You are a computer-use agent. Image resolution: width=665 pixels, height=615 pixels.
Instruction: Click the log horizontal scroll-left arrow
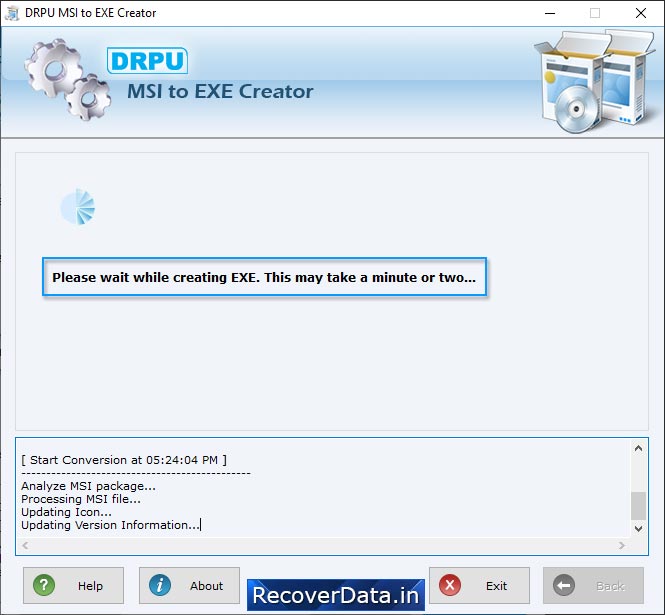click(x=25, y=545)
